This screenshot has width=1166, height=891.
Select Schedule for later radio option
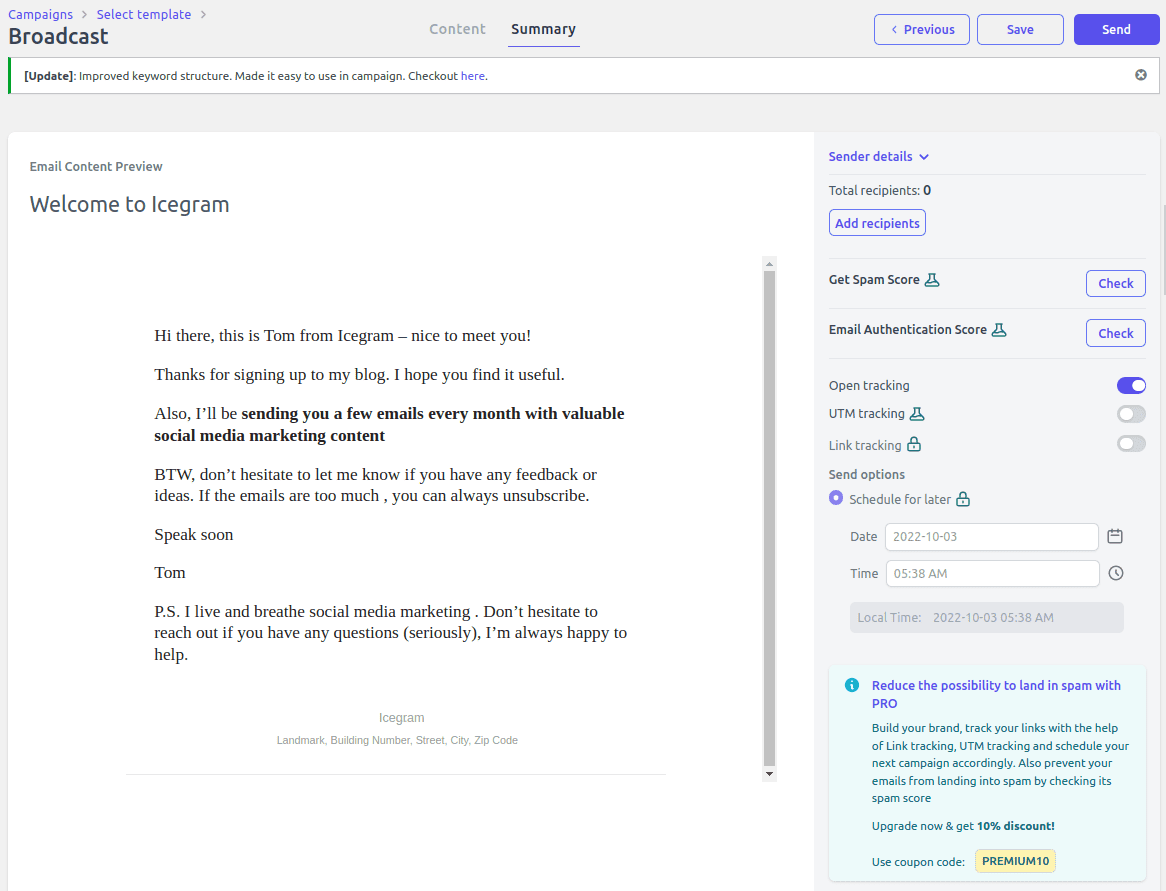(836, 498)
